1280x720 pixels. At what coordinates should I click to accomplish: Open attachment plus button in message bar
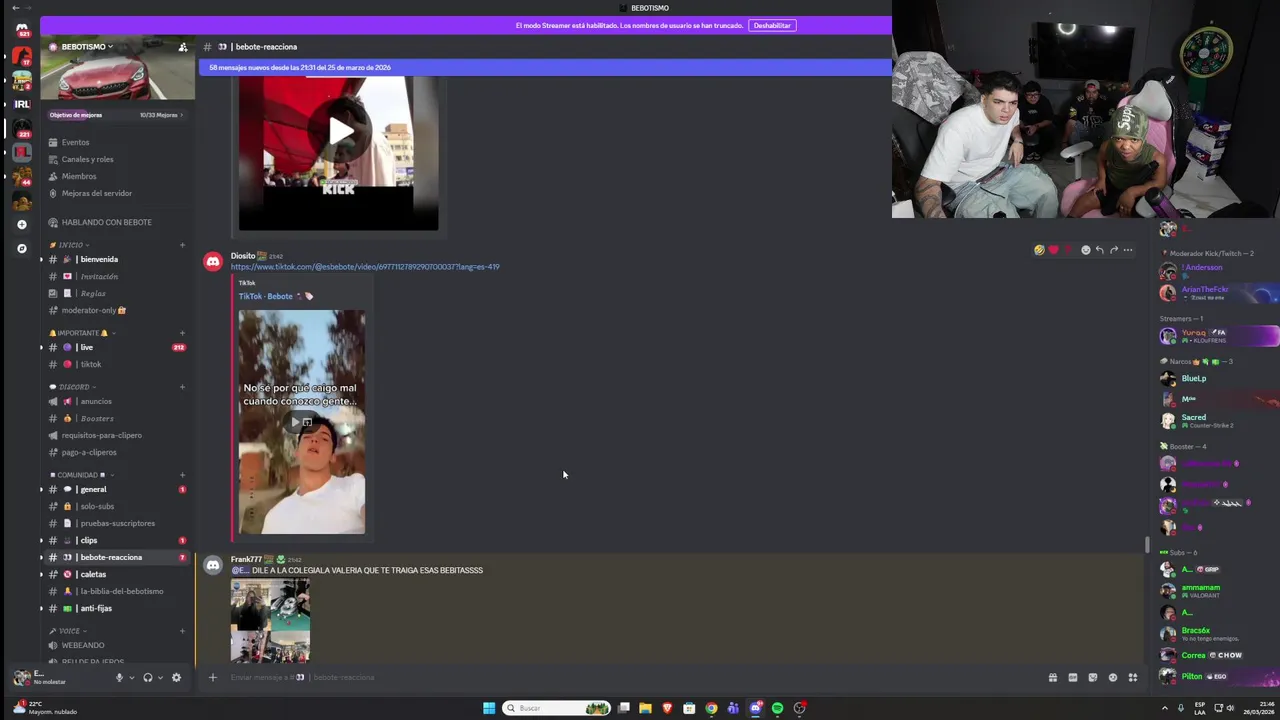click(x=212, y=677)
